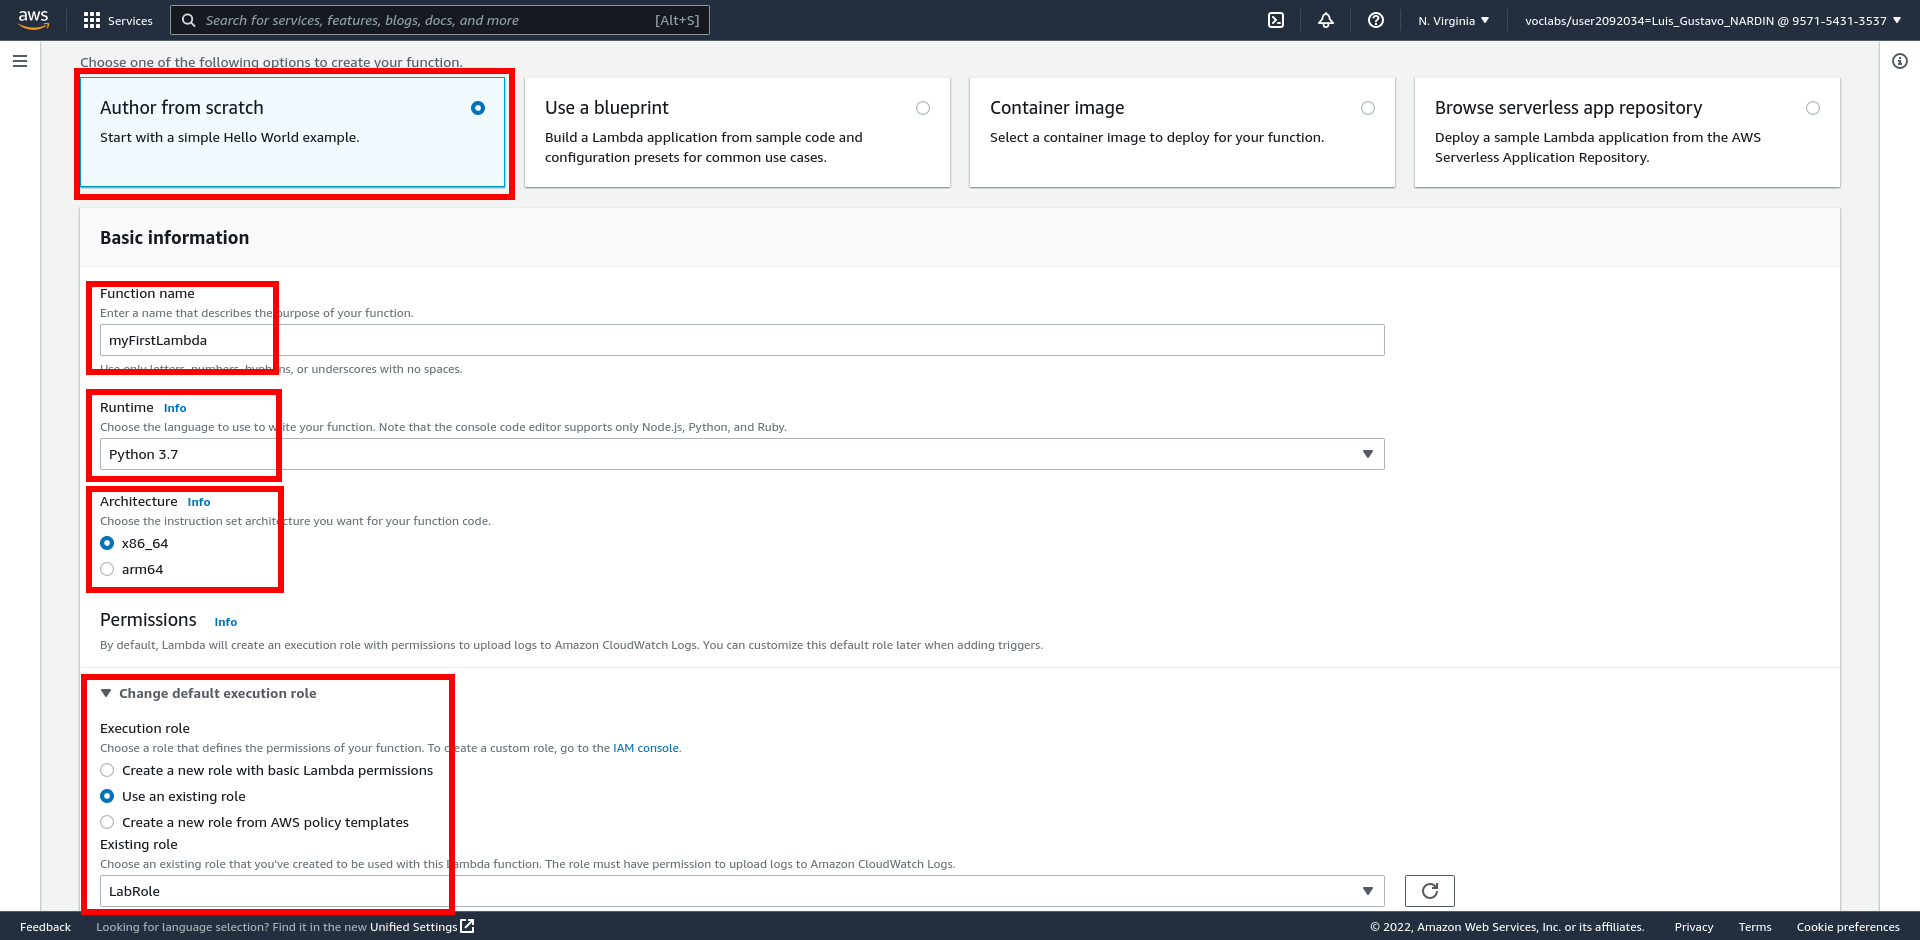Collapse Change default execution role section
The width and height of the screenshot is (1920, 940).
pyautogui.click(x=208, y=694)
